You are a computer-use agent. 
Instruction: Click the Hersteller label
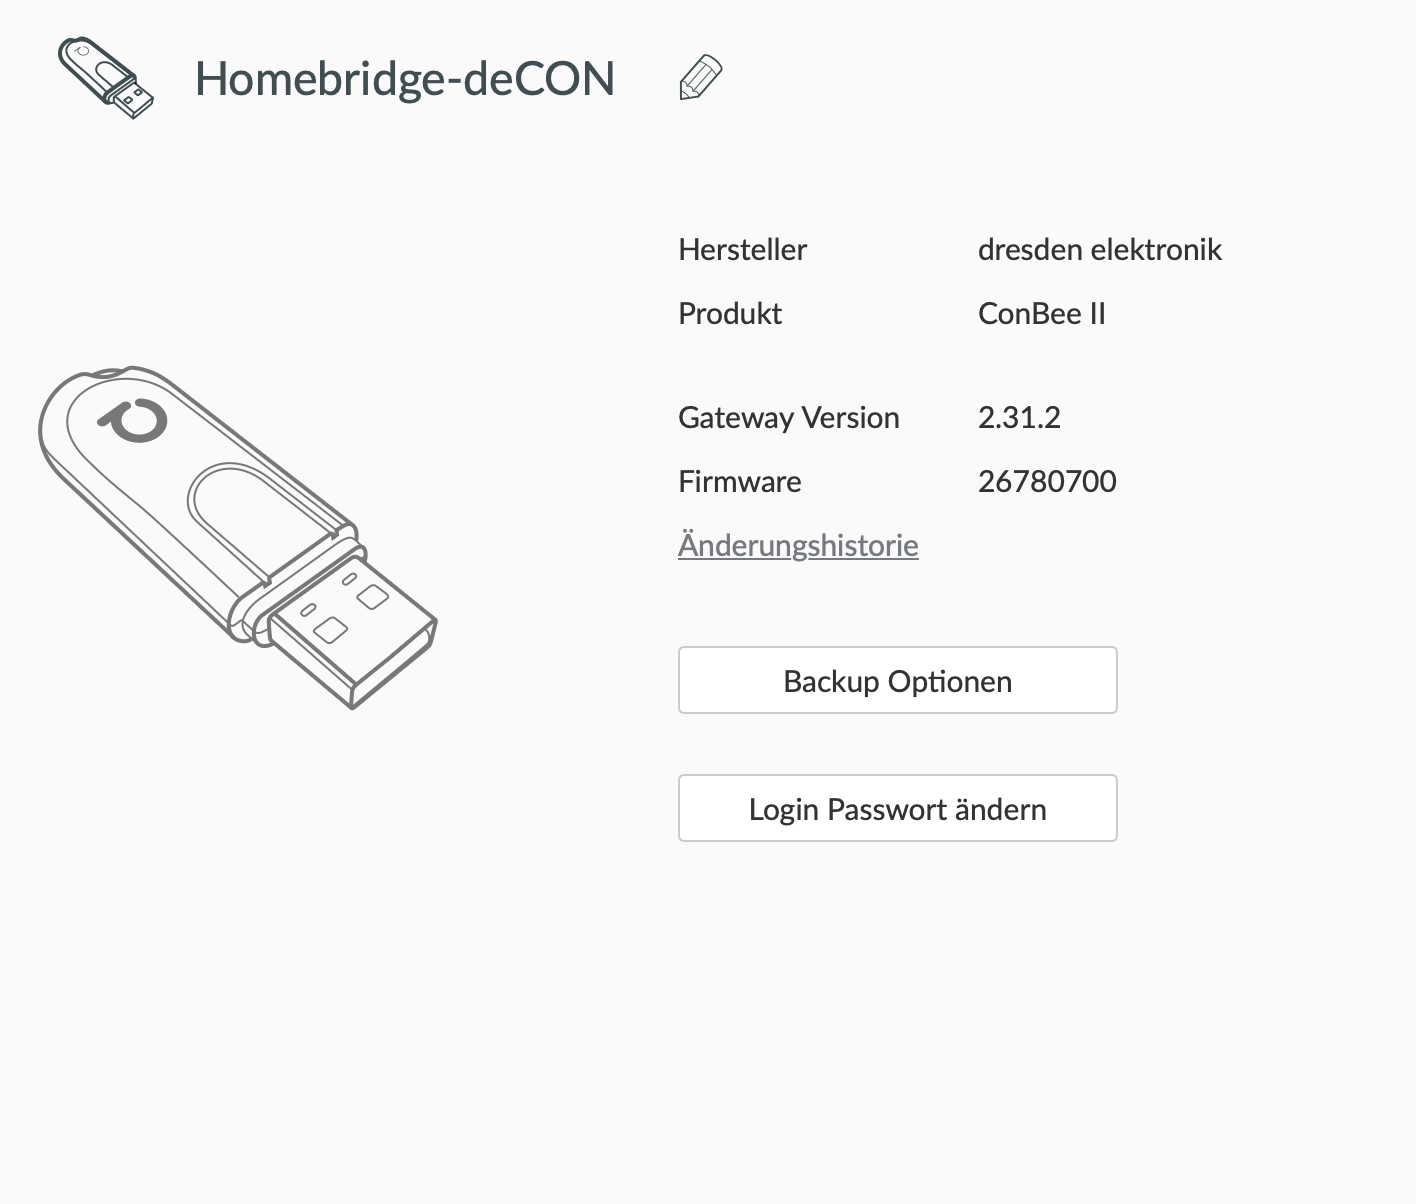point(742,249)
